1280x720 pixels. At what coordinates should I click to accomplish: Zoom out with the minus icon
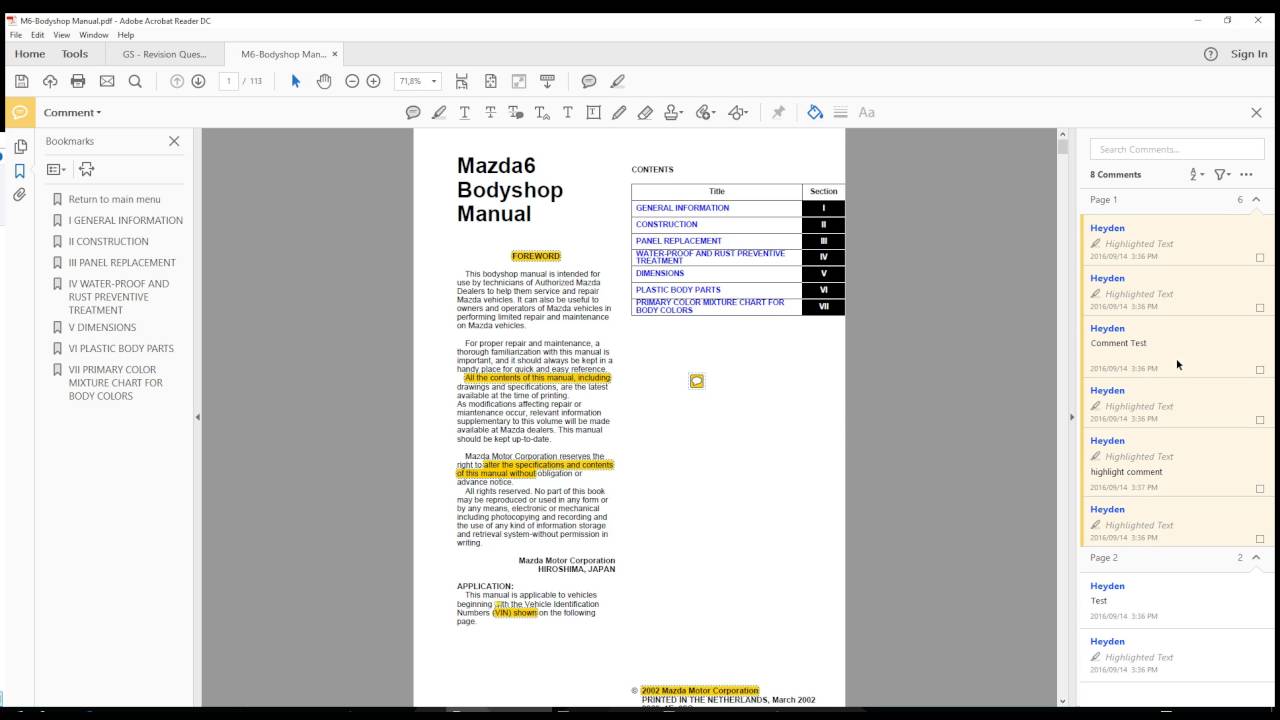tap(352, 81)
